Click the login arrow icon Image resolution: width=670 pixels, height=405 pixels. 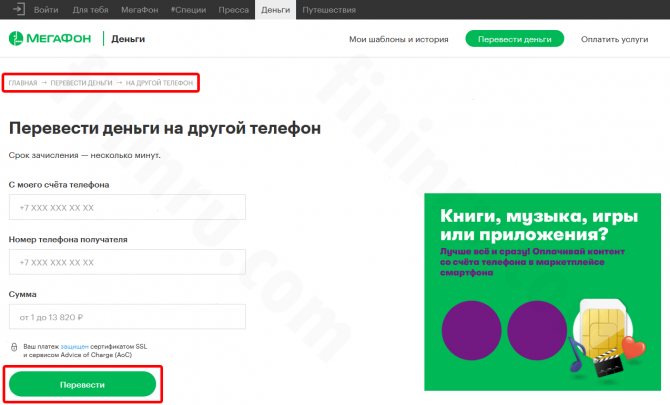click(x=18, y=9)
